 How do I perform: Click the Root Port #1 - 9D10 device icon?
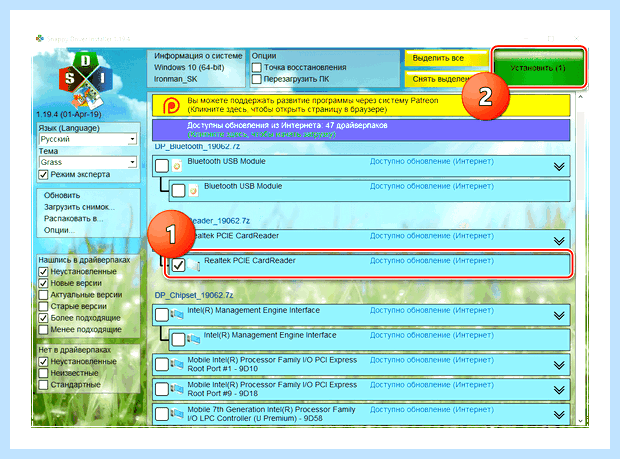pos(178,365)
